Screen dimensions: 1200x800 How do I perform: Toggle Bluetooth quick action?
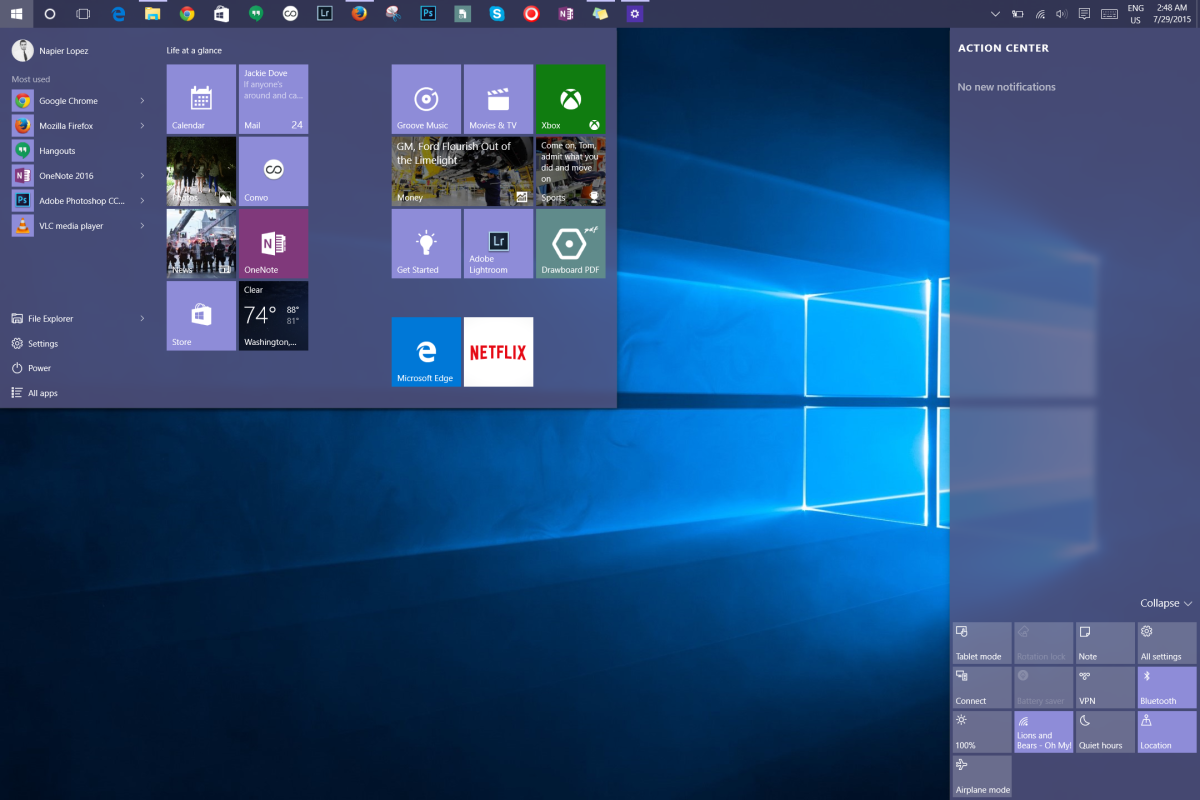(x=1166, y=687)
